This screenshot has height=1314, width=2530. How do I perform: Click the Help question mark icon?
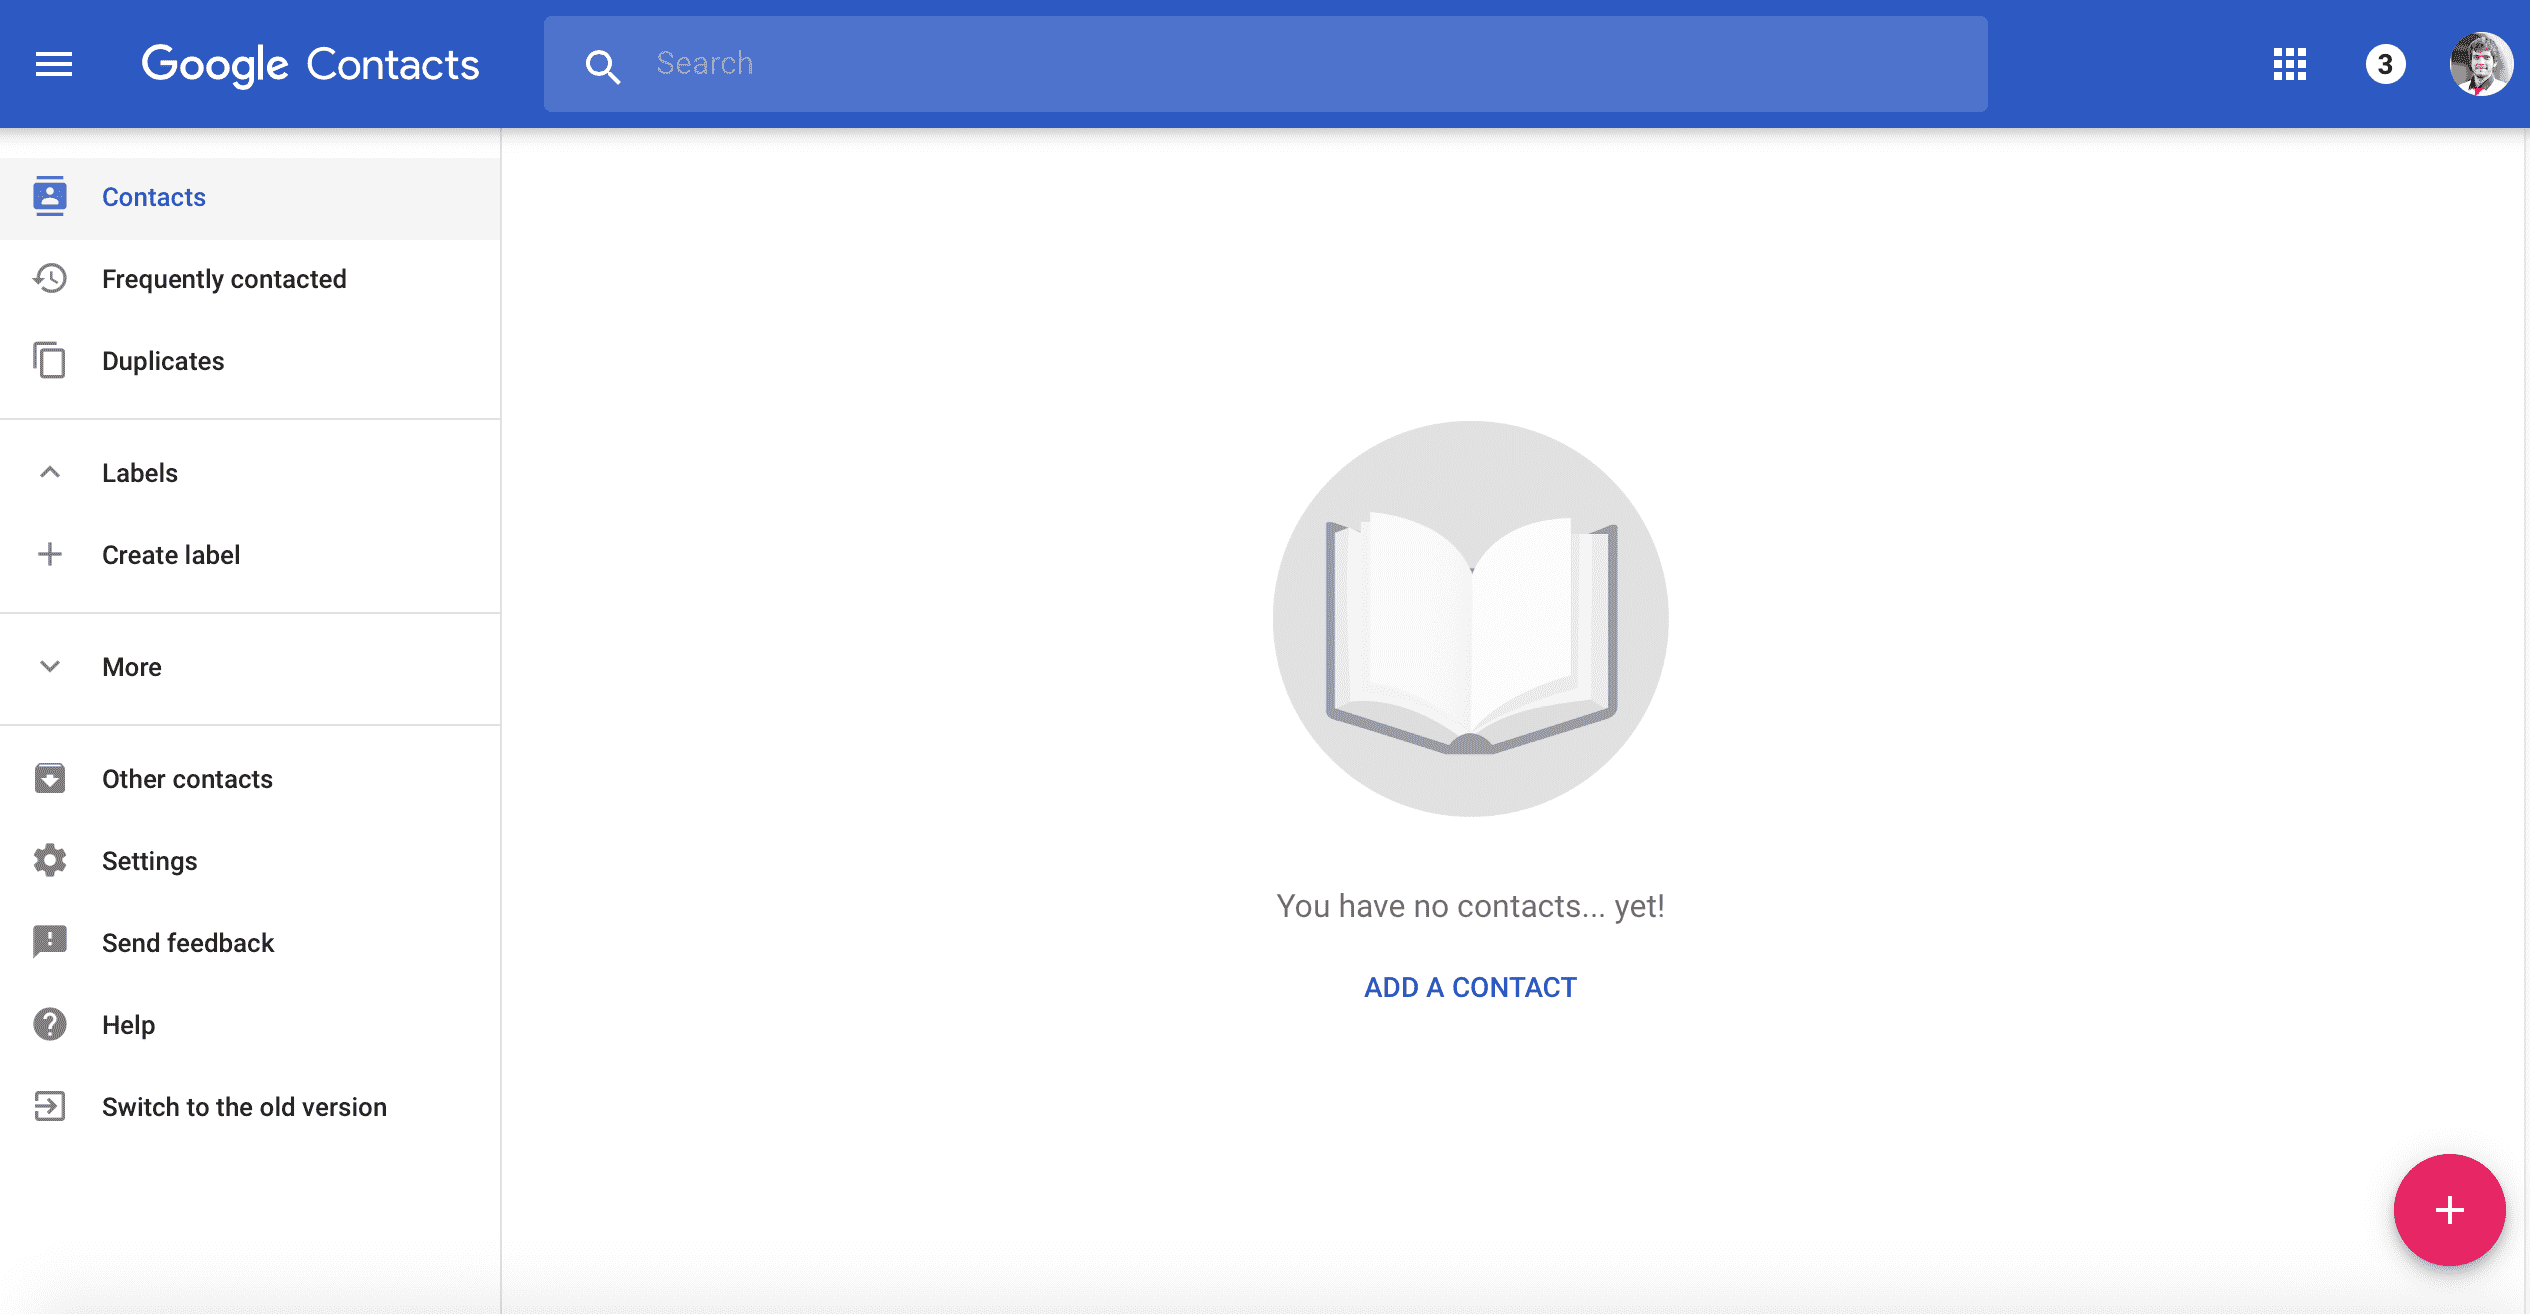(50, 1024)
